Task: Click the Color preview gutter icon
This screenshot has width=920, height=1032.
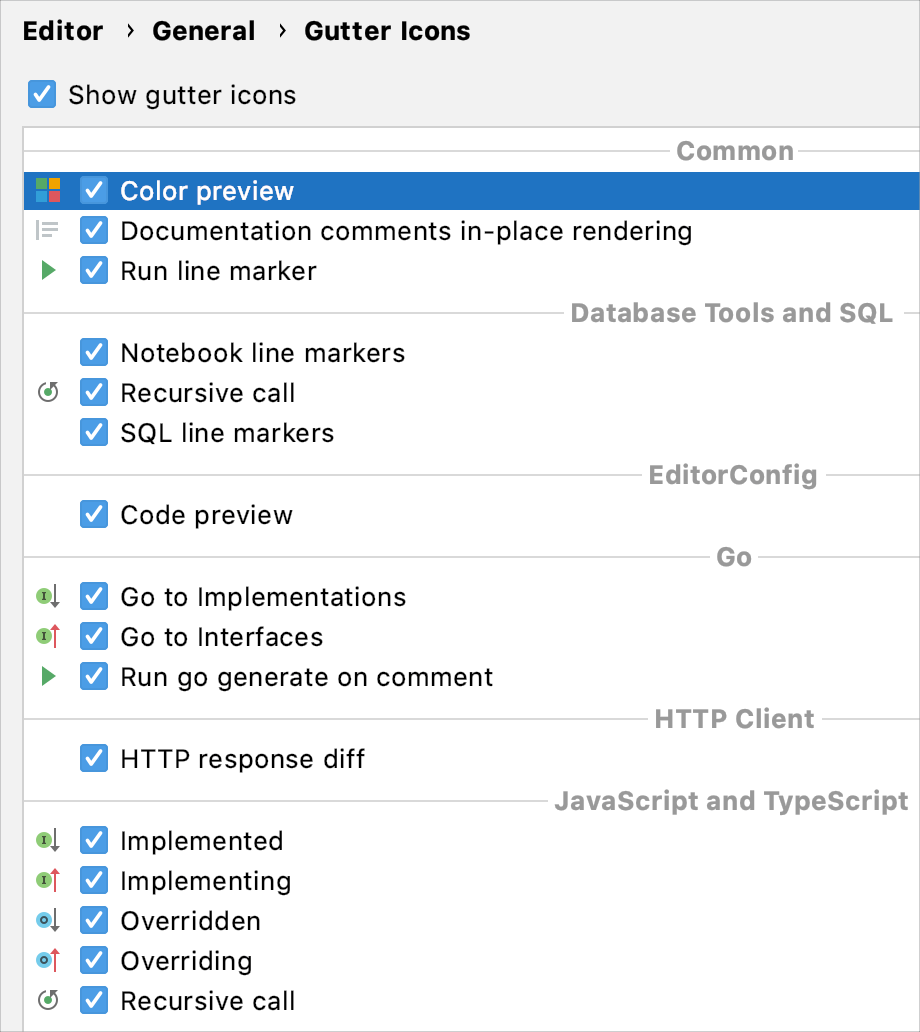Action: point(46,190)
